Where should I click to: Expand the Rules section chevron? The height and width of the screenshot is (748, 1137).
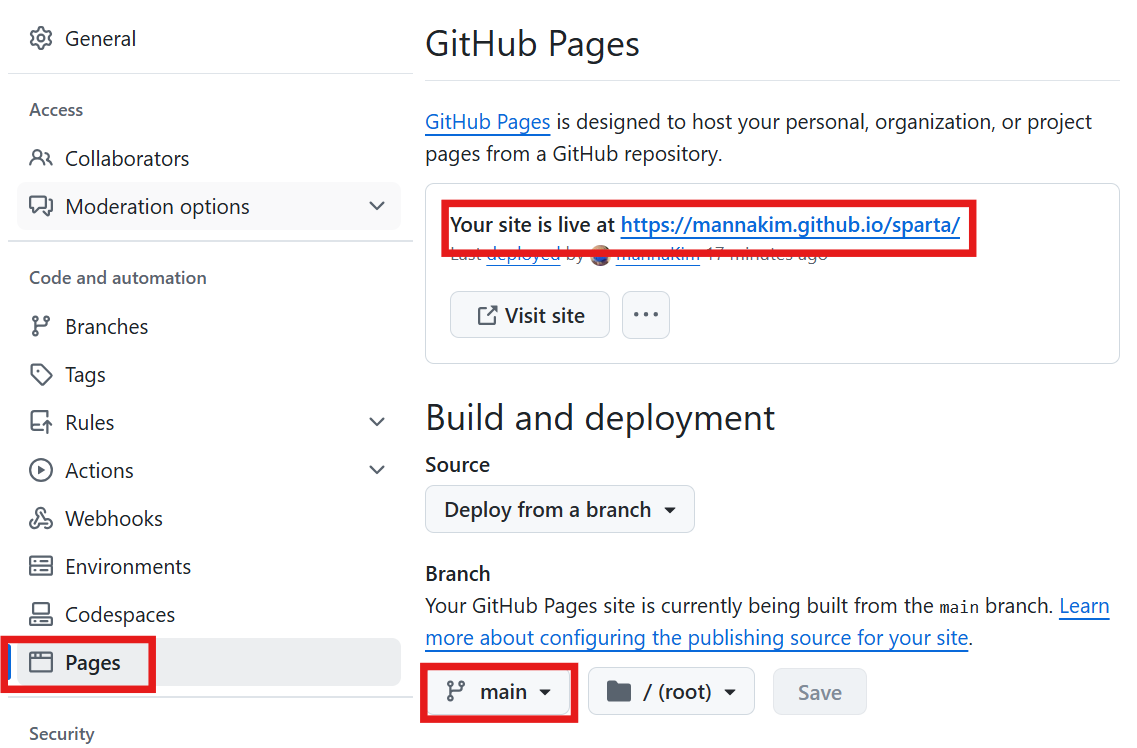[x=377, y=422]
